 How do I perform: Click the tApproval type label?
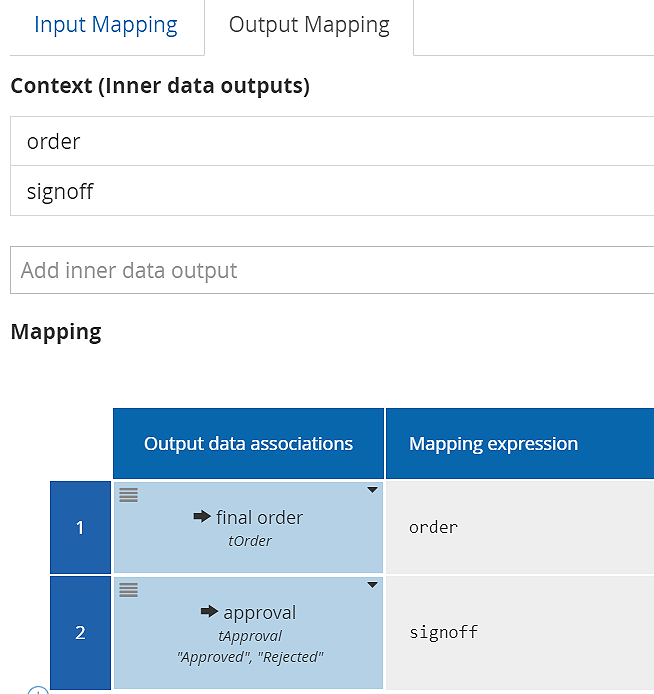pos(249,635)
